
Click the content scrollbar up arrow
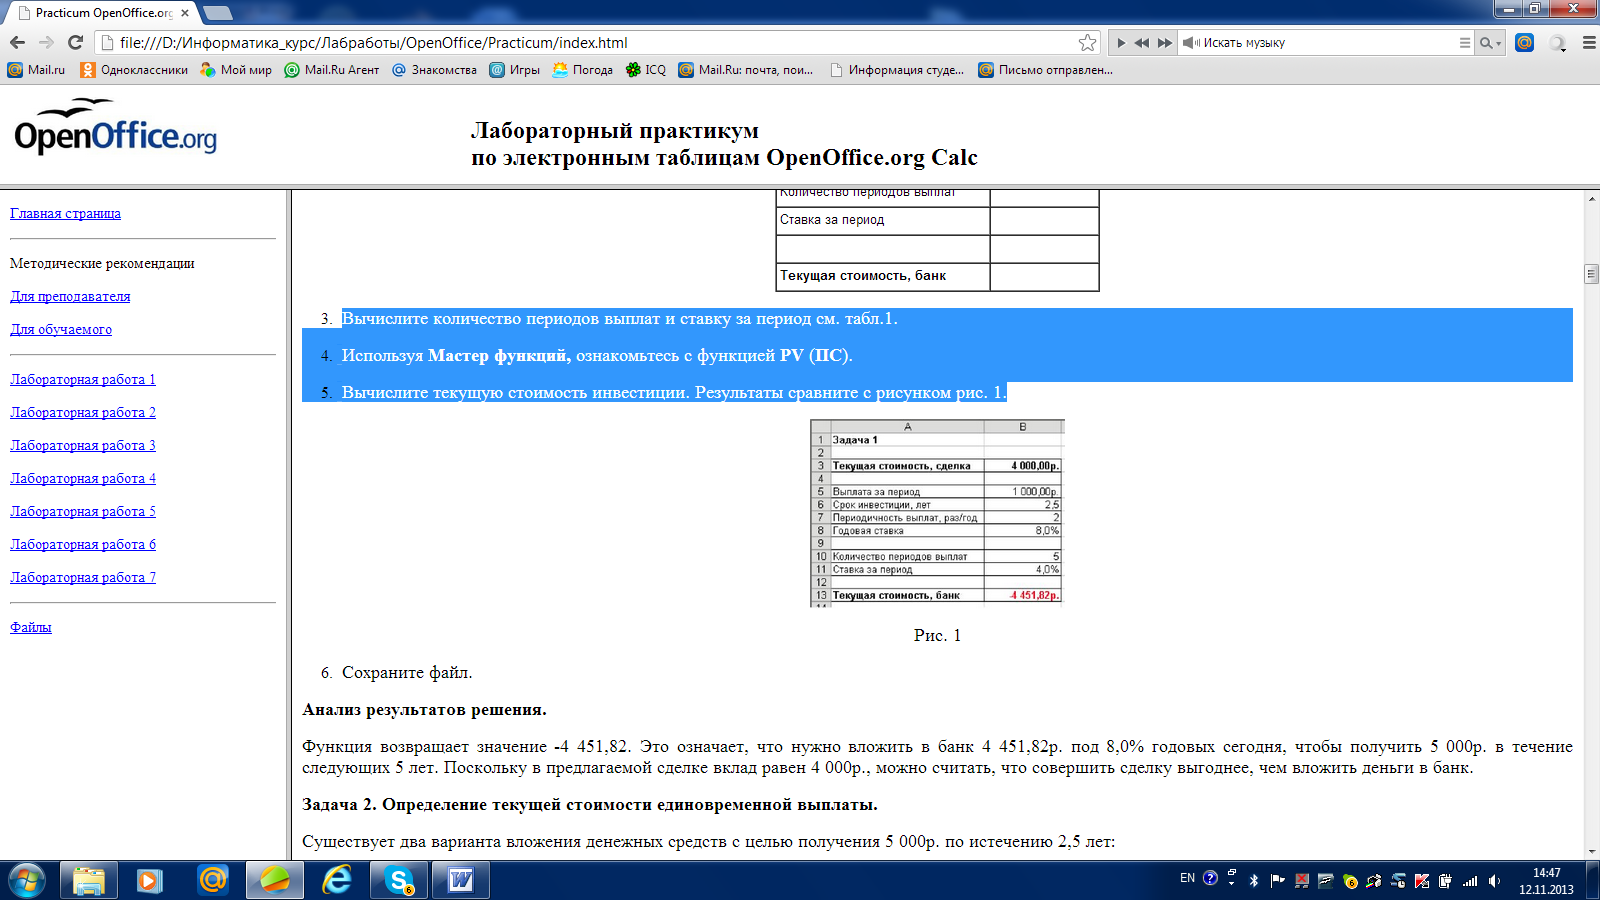click(1591, 198)
